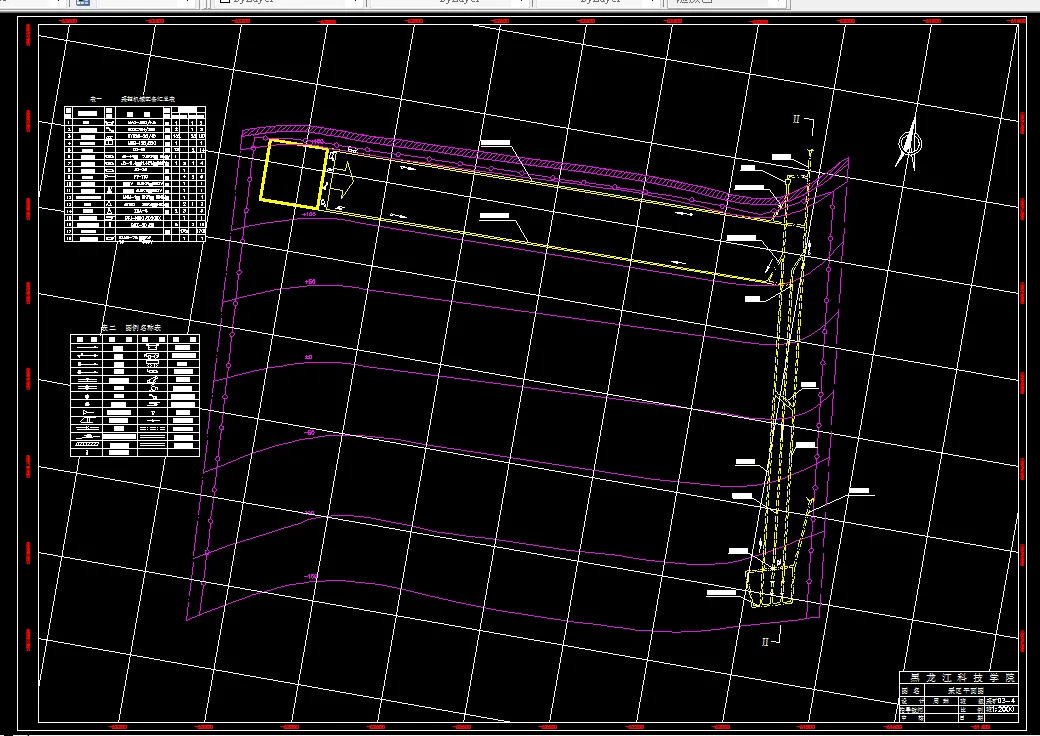
Task: Click the "+50" contour elevation label
Action: [310, 282]
